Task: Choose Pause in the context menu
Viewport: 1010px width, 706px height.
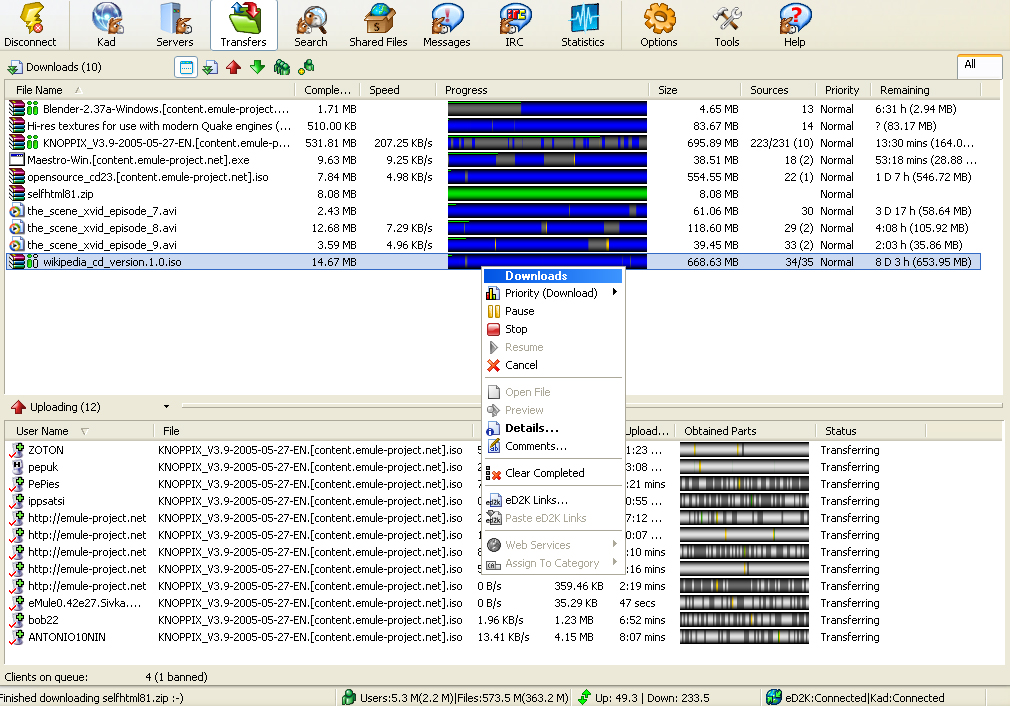Action: [x=520, y=311]
